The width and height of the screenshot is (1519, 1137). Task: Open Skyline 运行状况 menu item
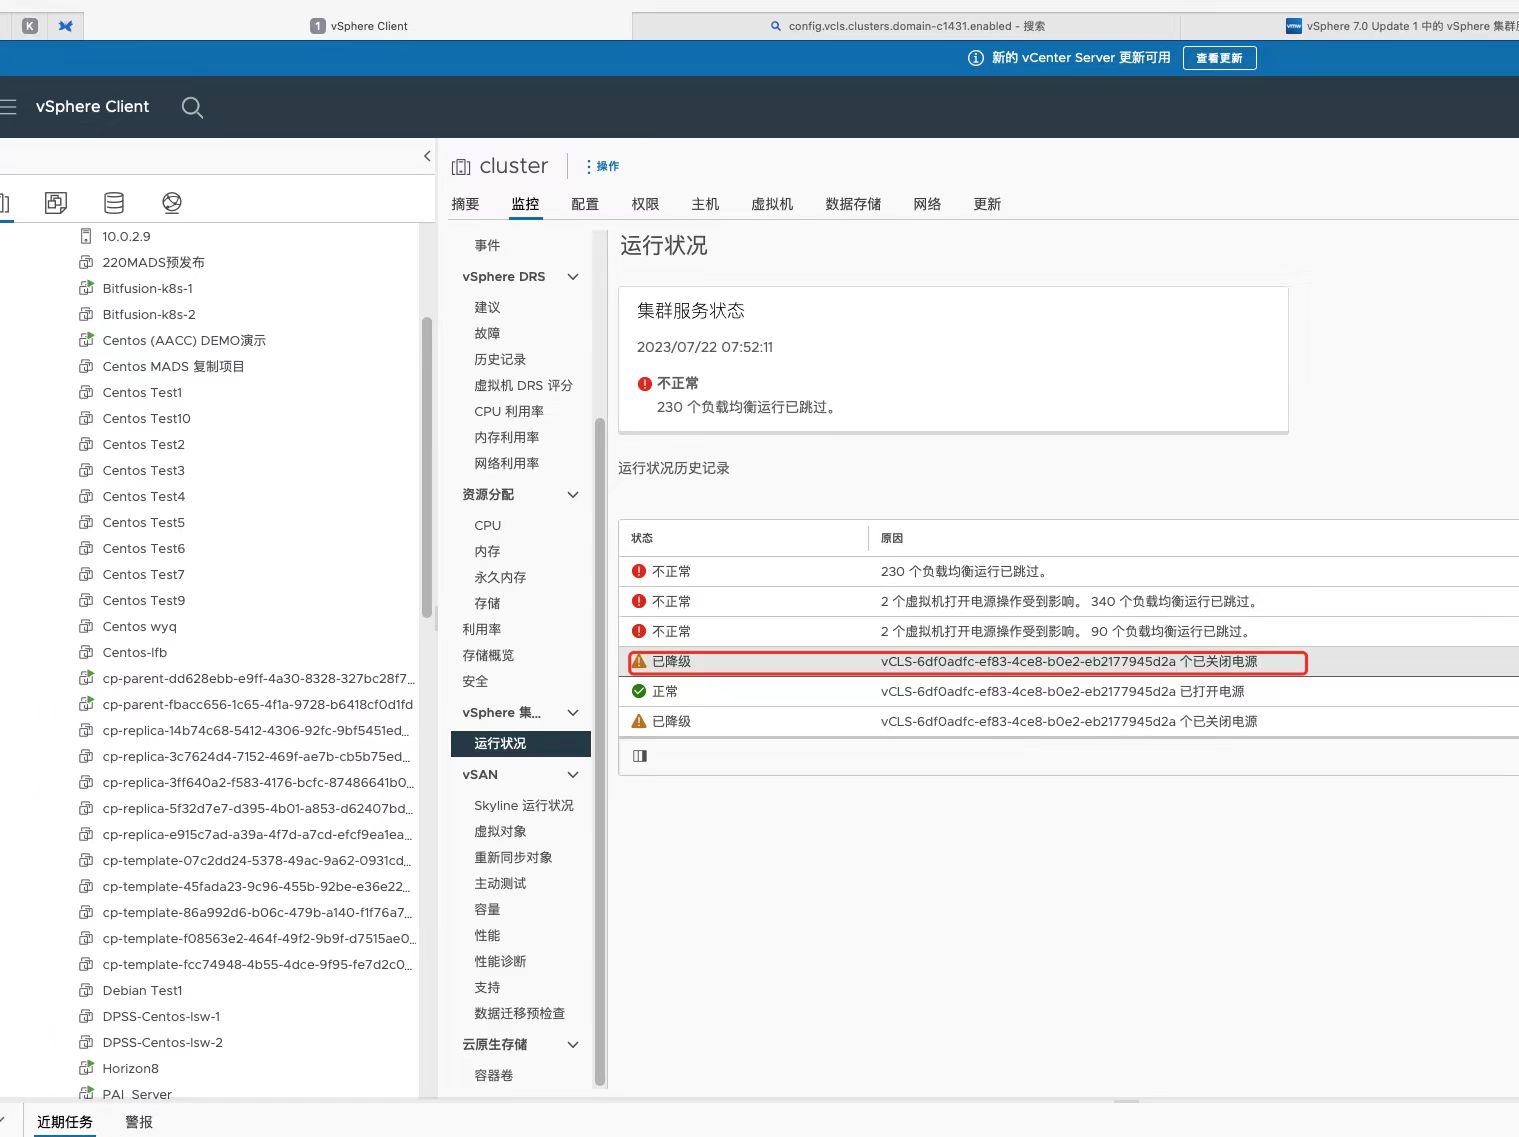pos(524,805)
